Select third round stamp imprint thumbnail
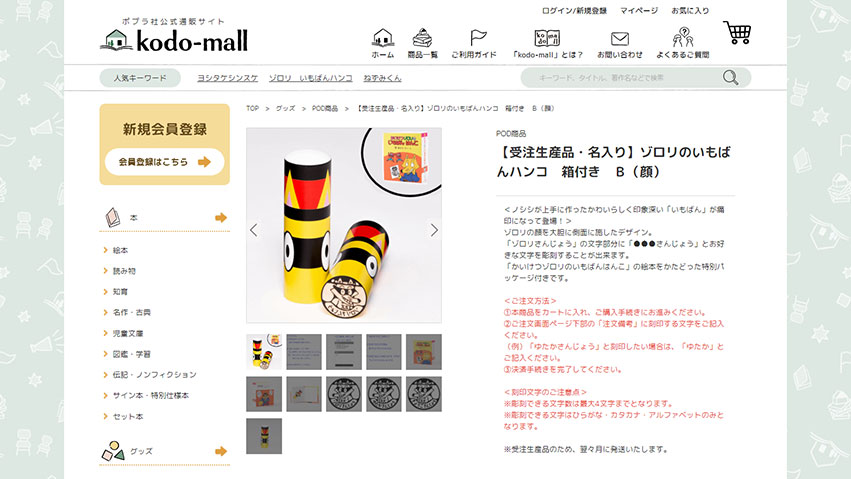The image size is (851, 479). coord(424,394)
